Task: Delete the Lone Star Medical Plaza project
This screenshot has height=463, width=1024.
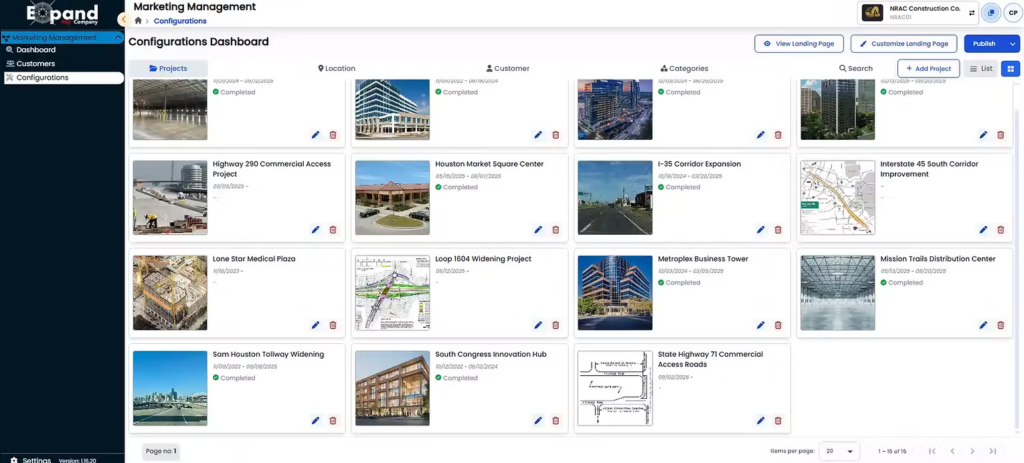Action: point(333,325)
